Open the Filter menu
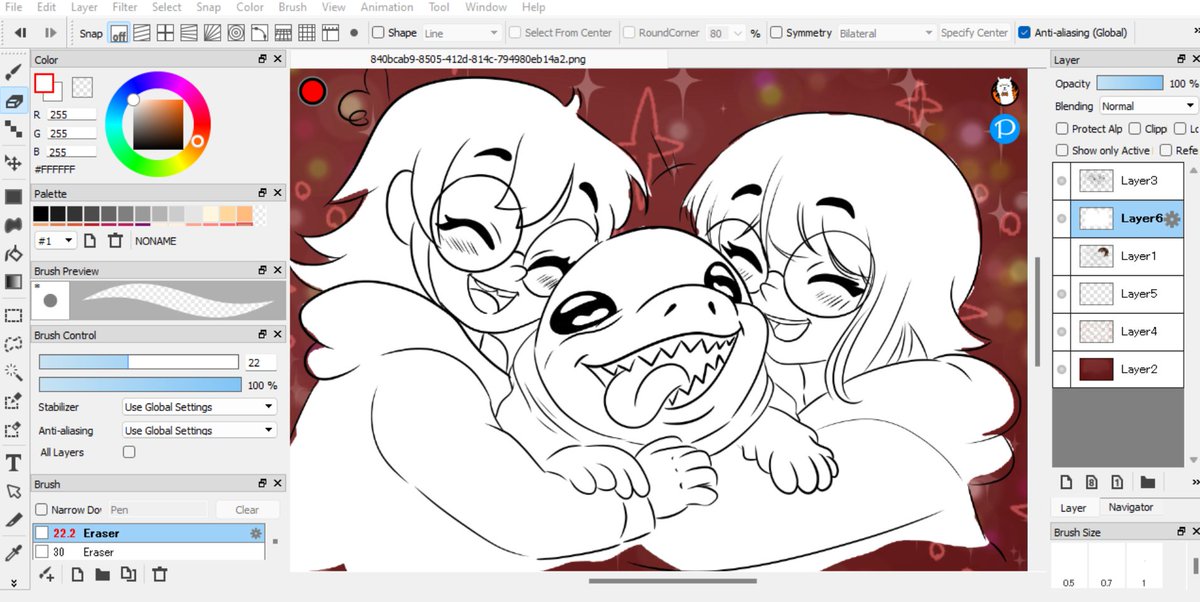Image resolution: width=1200 pixels, height=602 pixels. (x=124, y=7)
